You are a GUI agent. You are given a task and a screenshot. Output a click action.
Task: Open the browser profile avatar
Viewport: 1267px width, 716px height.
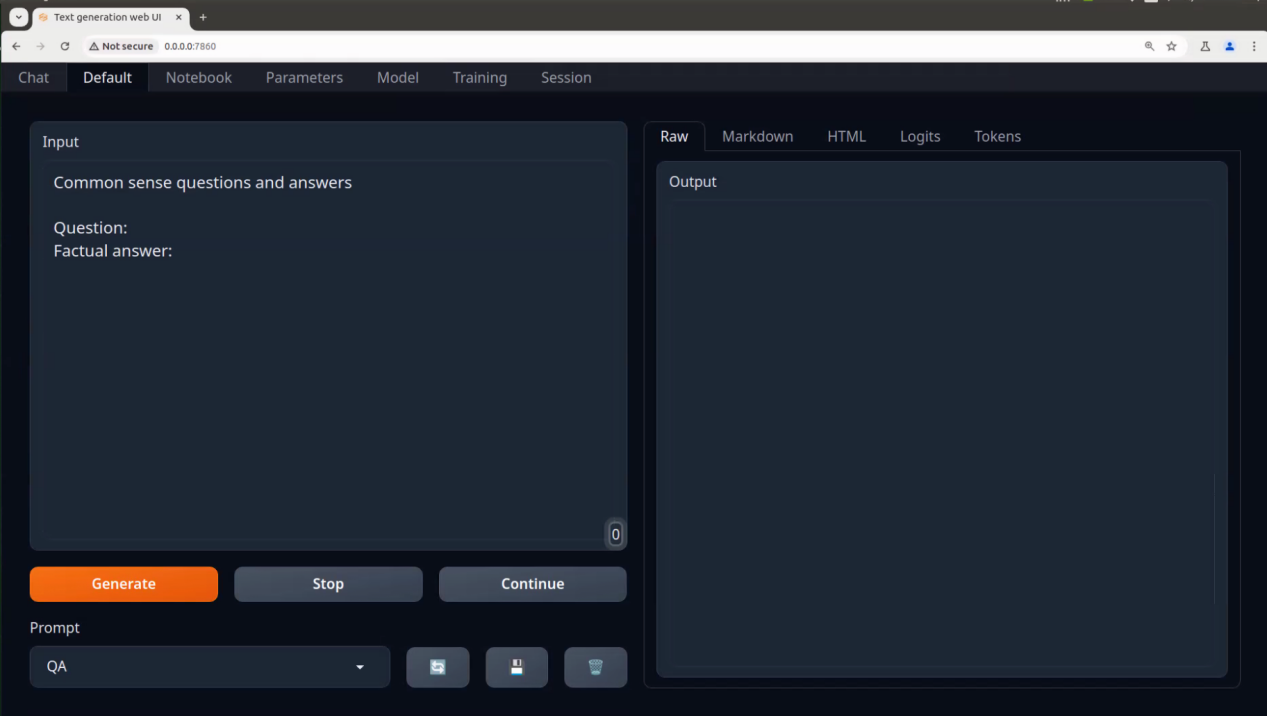[1230, 46]
